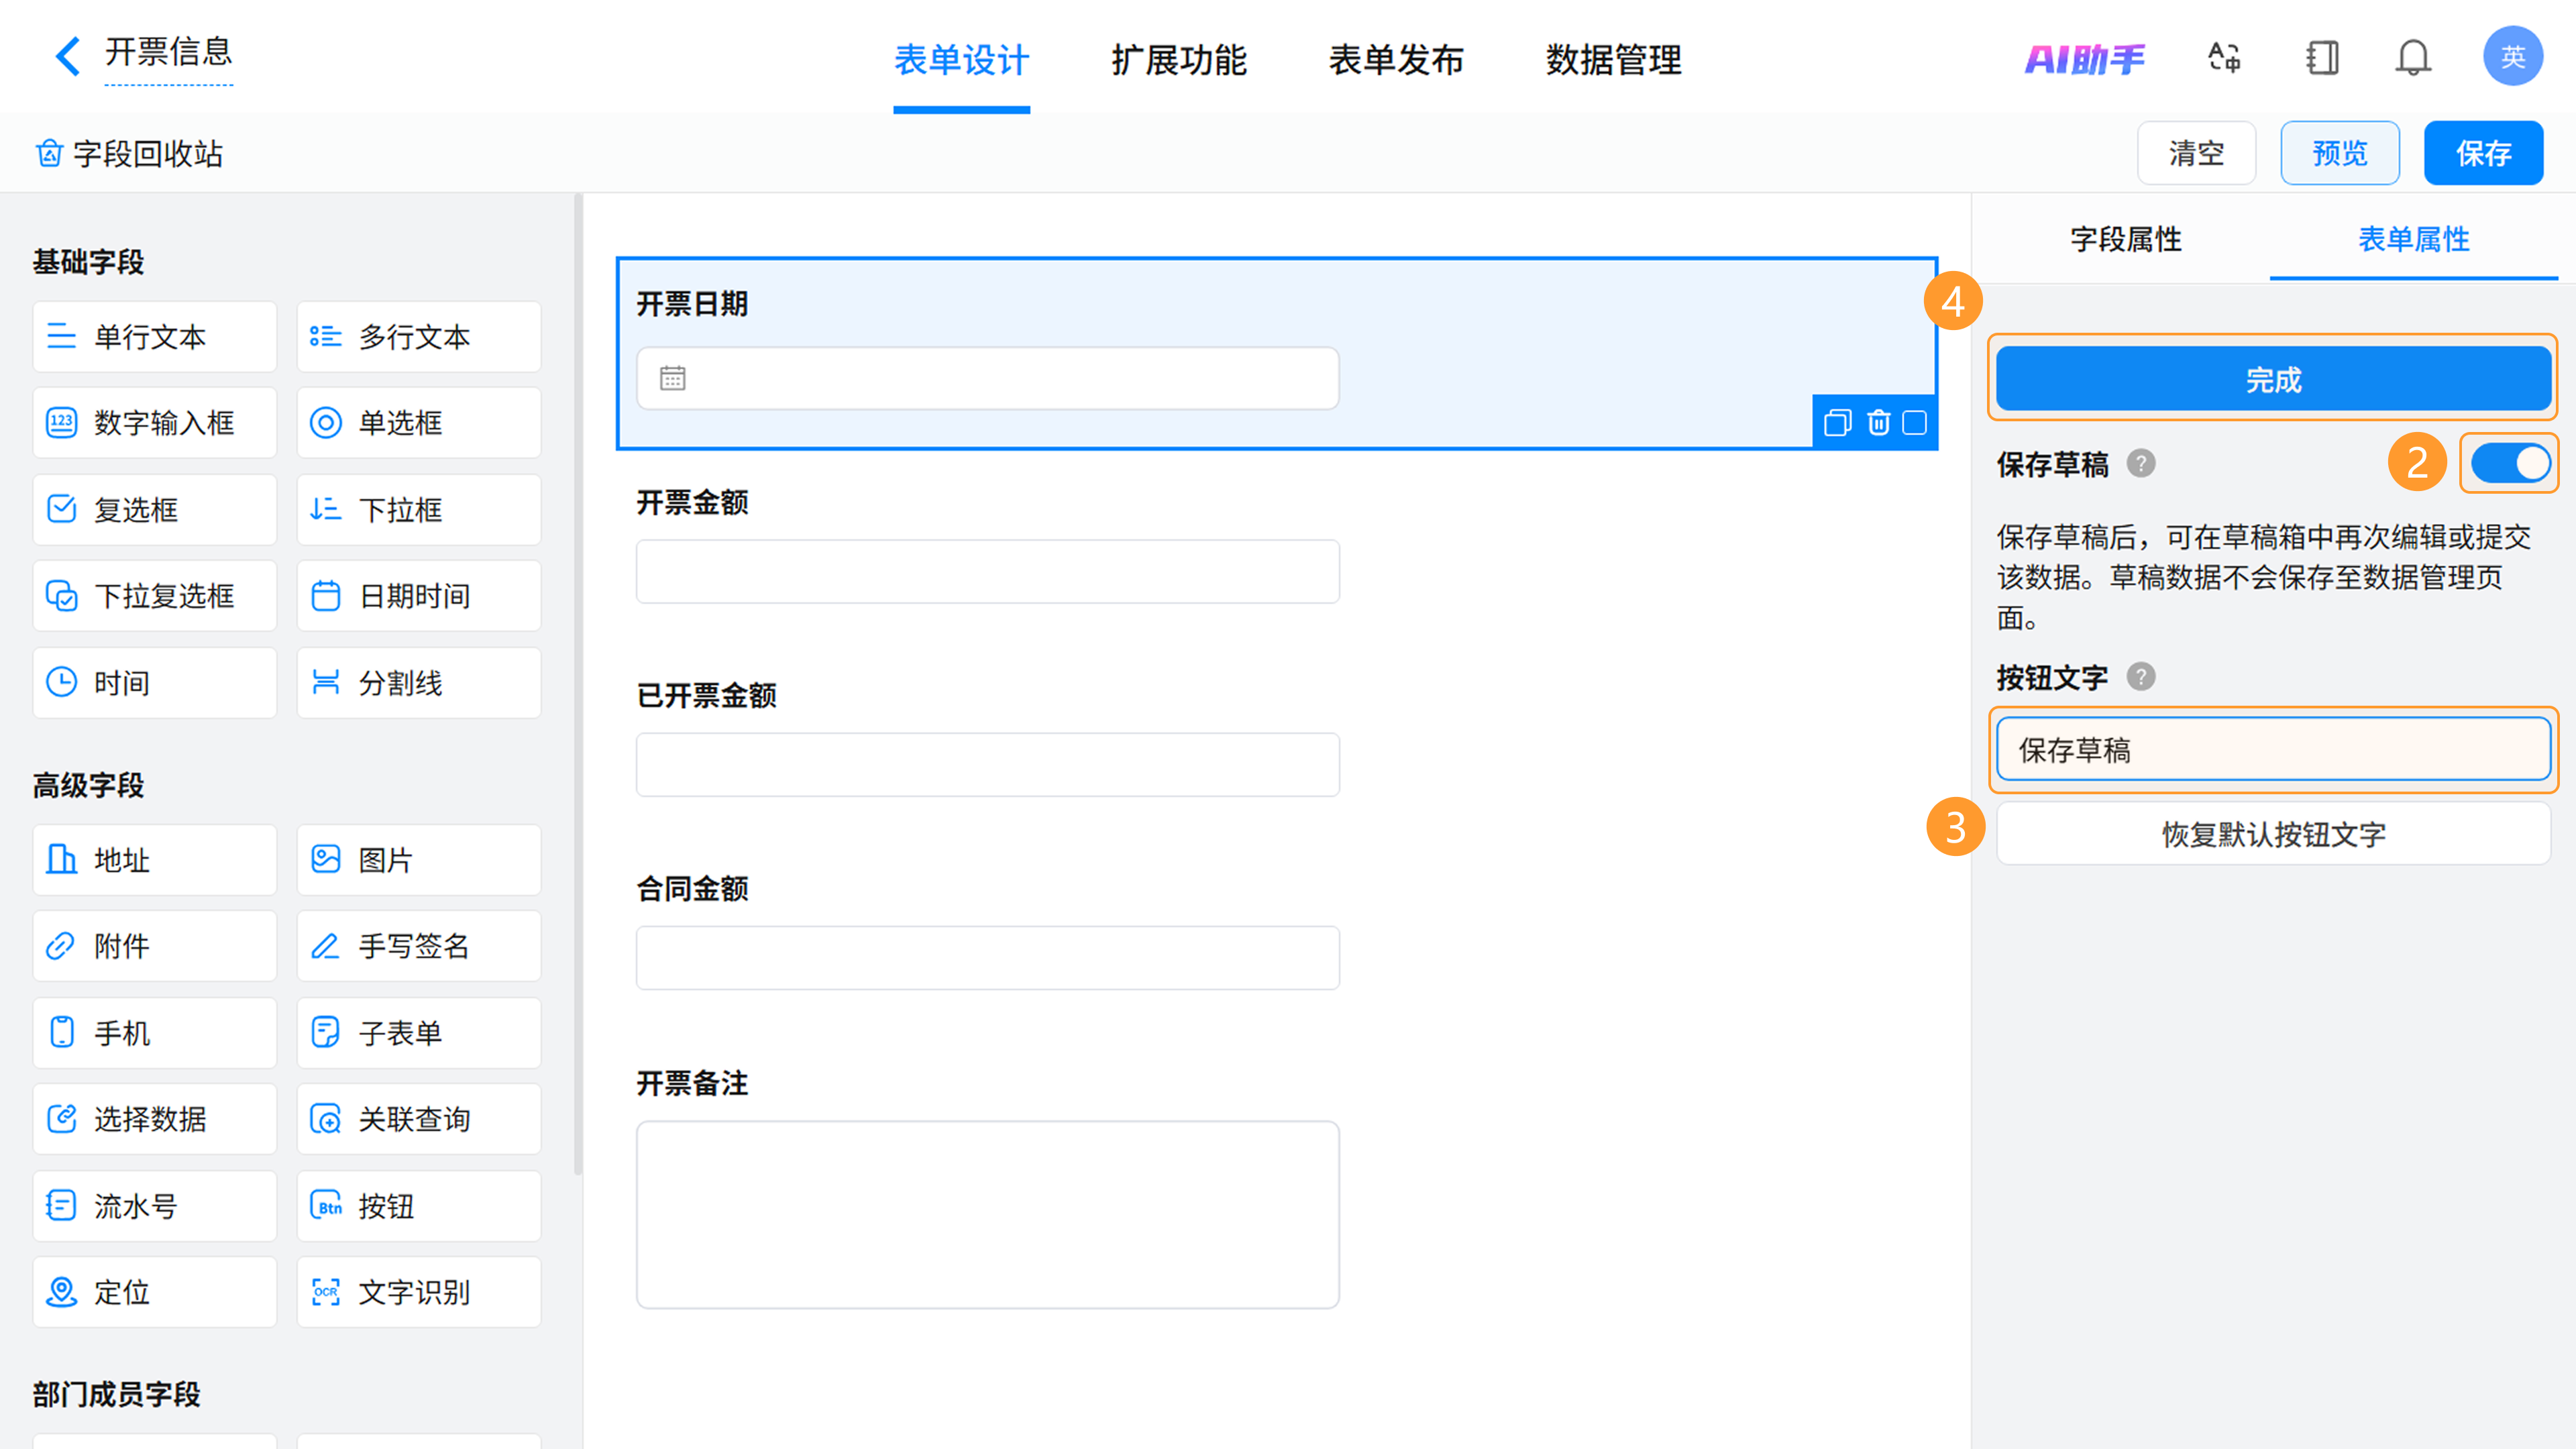Add a 单行文本 field
Viewport: 2576px width, 1449px height.
pos(154,337)
